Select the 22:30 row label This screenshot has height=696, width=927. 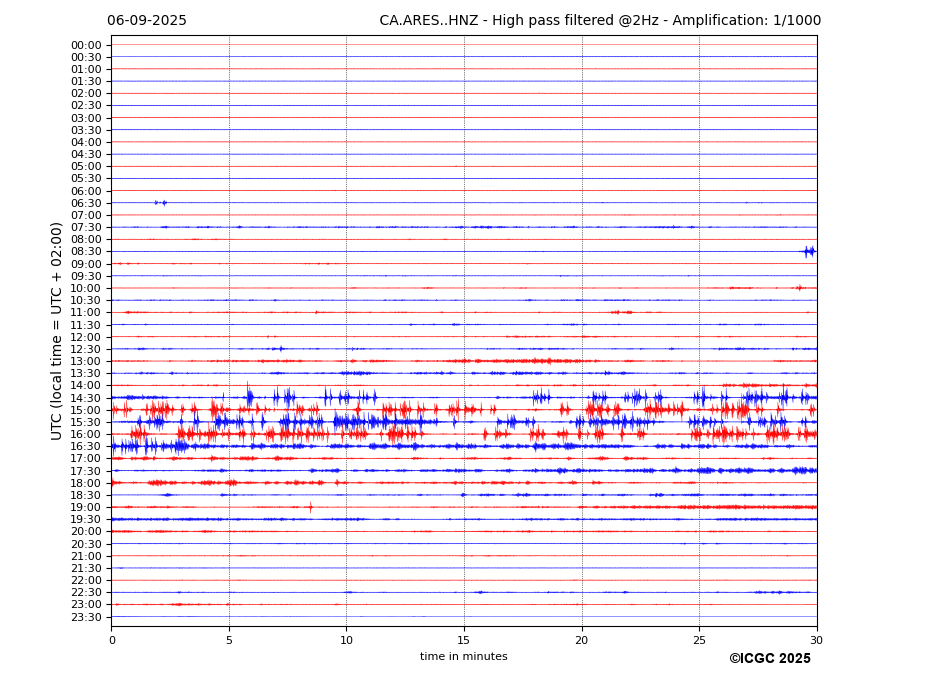[x=86, y=593]
